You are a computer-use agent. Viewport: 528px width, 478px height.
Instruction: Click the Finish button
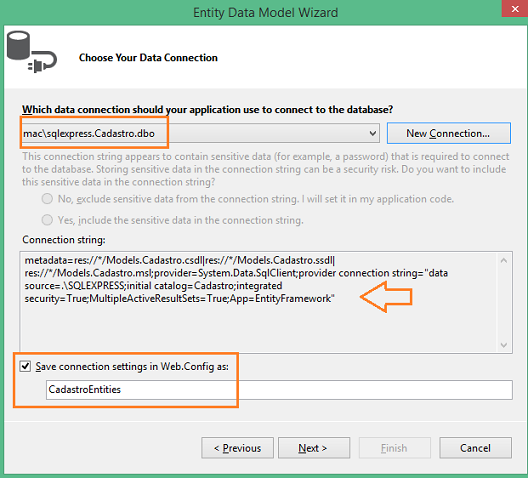(395, 448)
